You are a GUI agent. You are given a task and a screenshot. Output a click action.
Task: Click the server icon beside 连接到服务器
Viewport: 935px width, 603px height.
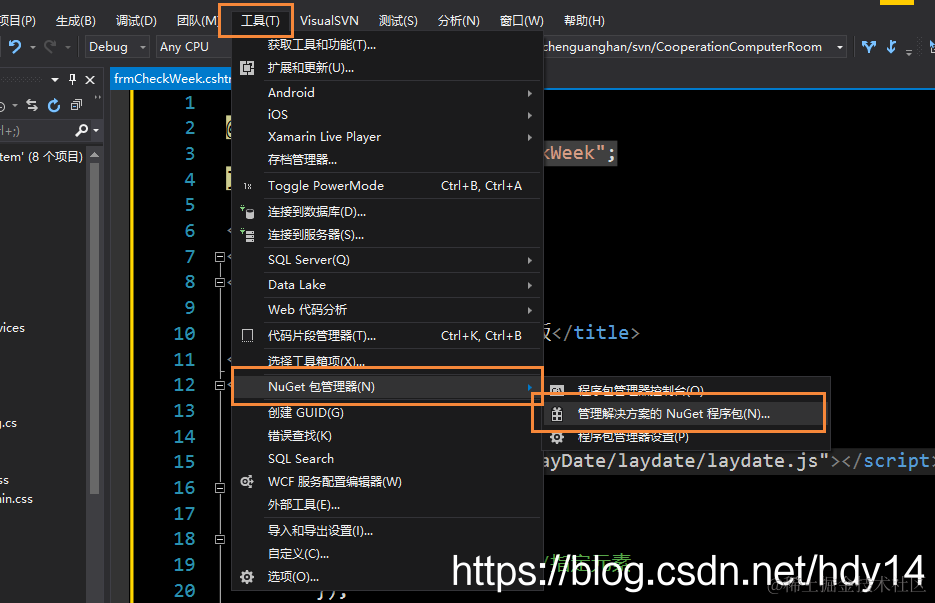pyautogui.click(x=247, y=235)
